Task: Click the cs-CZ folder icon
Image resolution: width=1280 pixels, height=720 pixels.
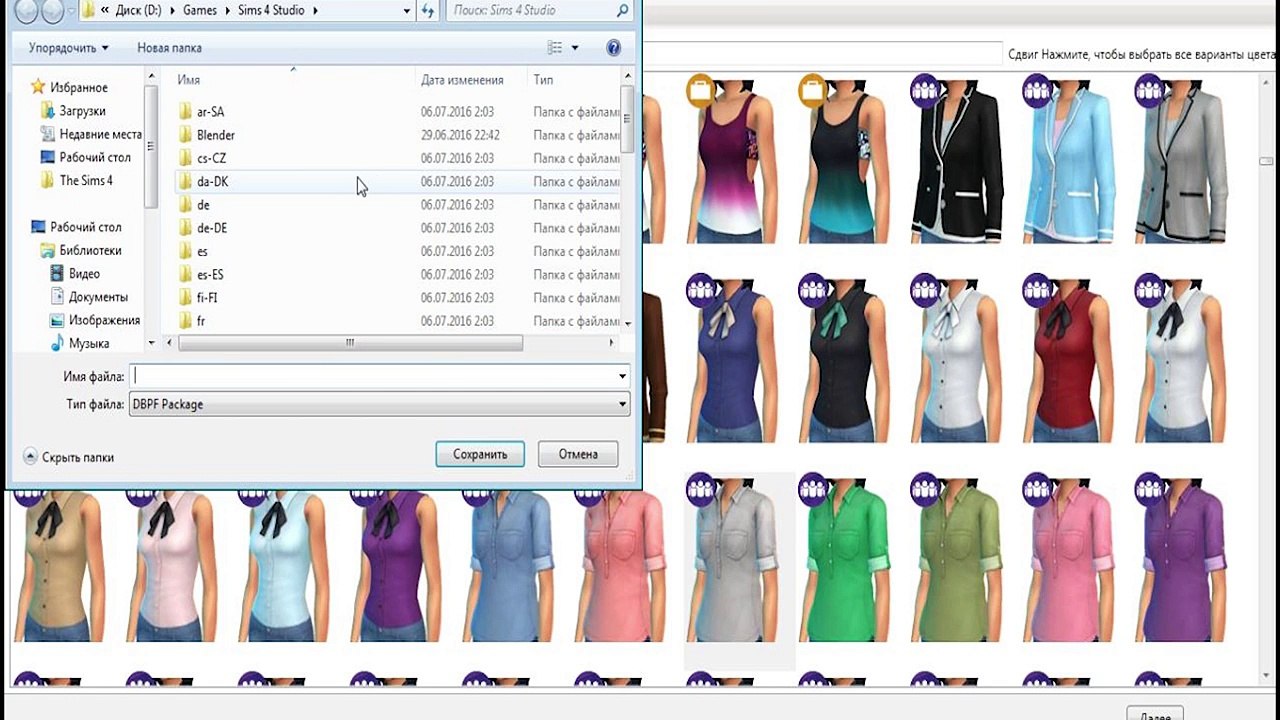Action: [x=185, y=158]
